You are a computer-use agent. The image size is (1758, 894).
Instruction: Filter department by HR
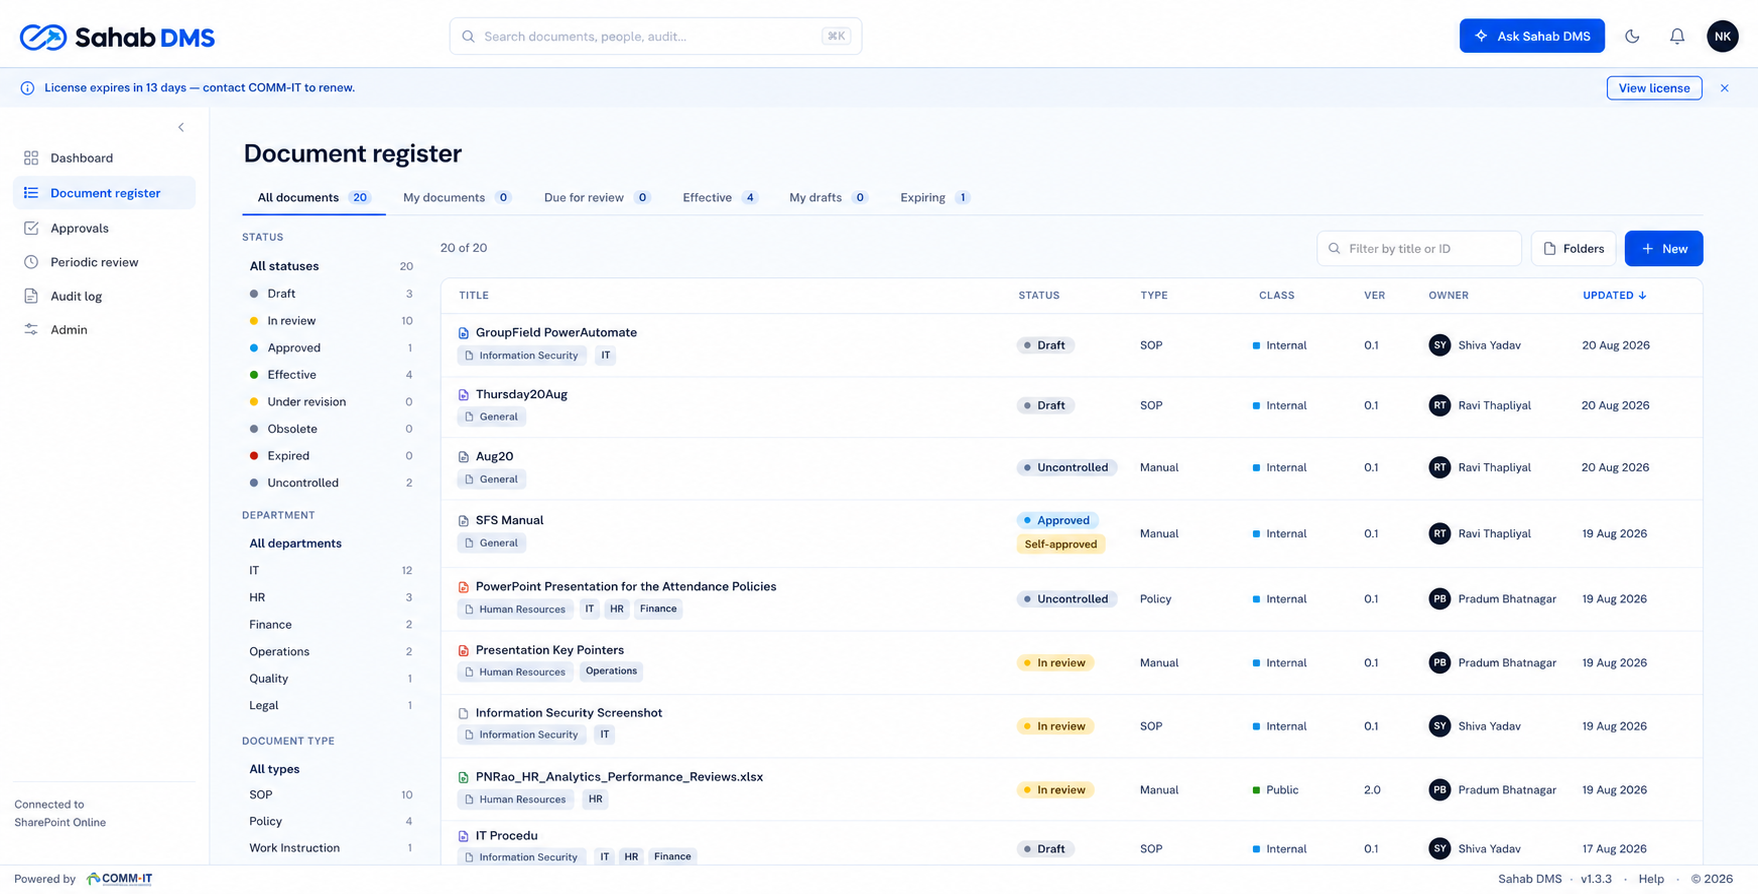(331, 597)
